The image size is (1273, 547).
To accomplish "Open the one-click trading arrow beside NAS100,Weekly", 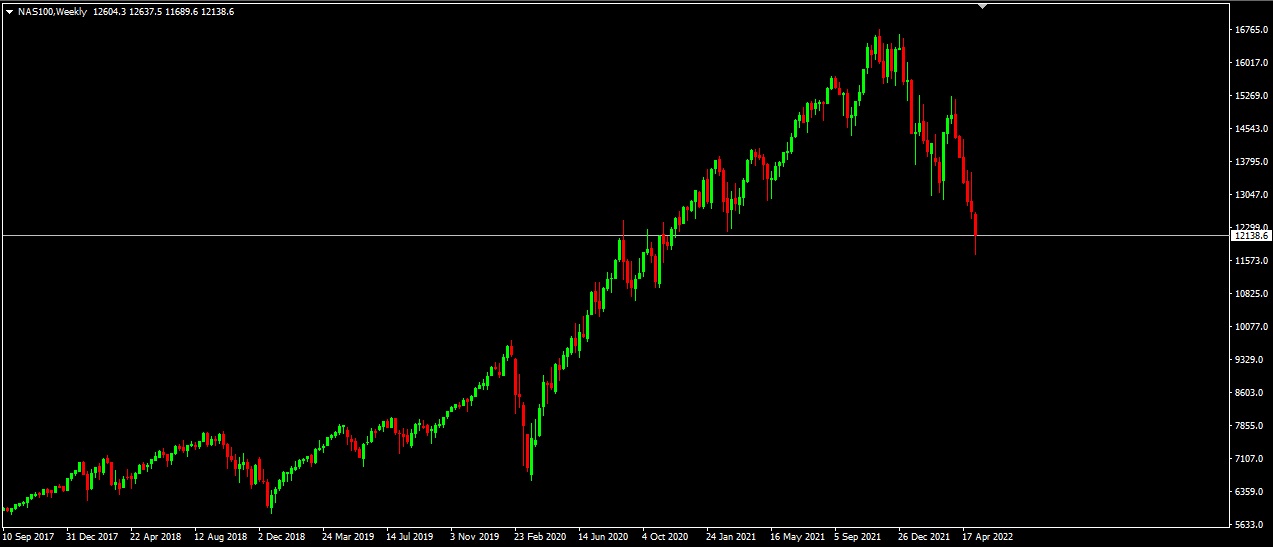I will tap(9, 12).
